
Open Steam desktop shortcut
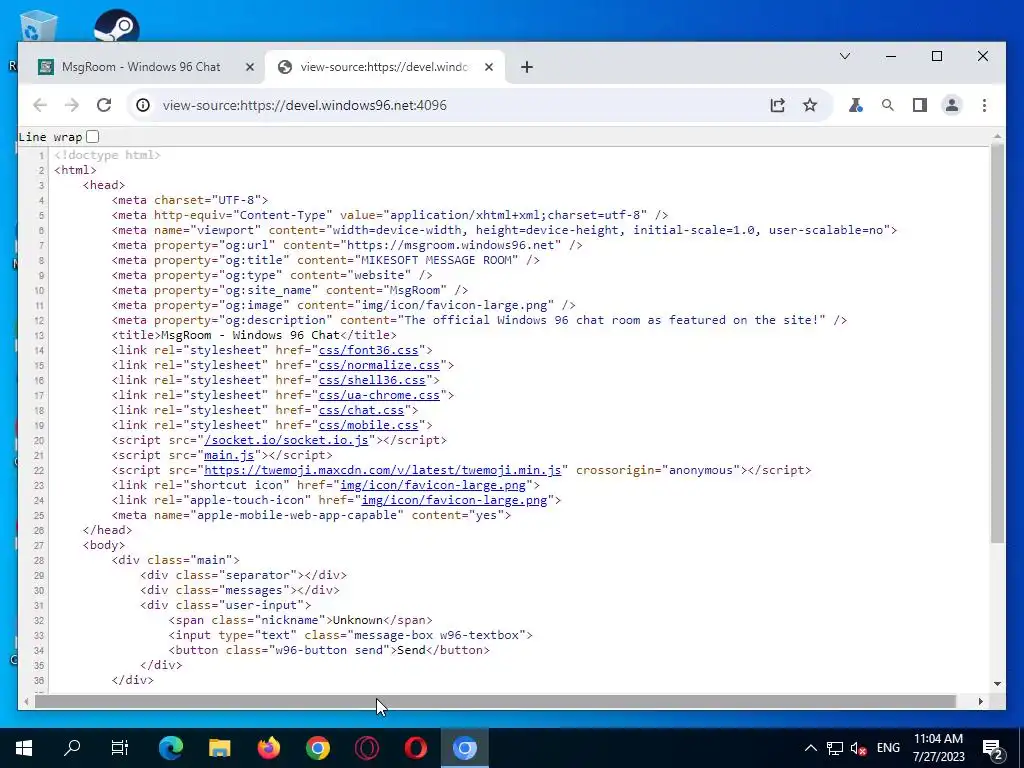coord(116,26)
